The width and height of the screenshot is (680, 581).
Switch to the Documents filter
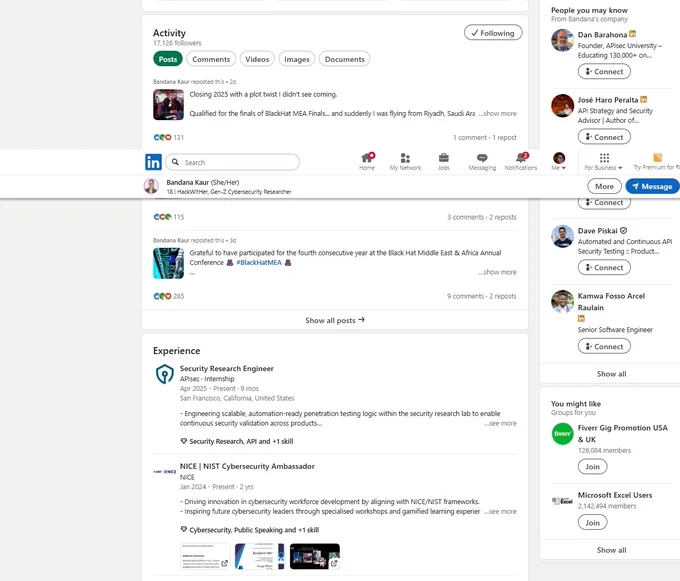[344, 59]
